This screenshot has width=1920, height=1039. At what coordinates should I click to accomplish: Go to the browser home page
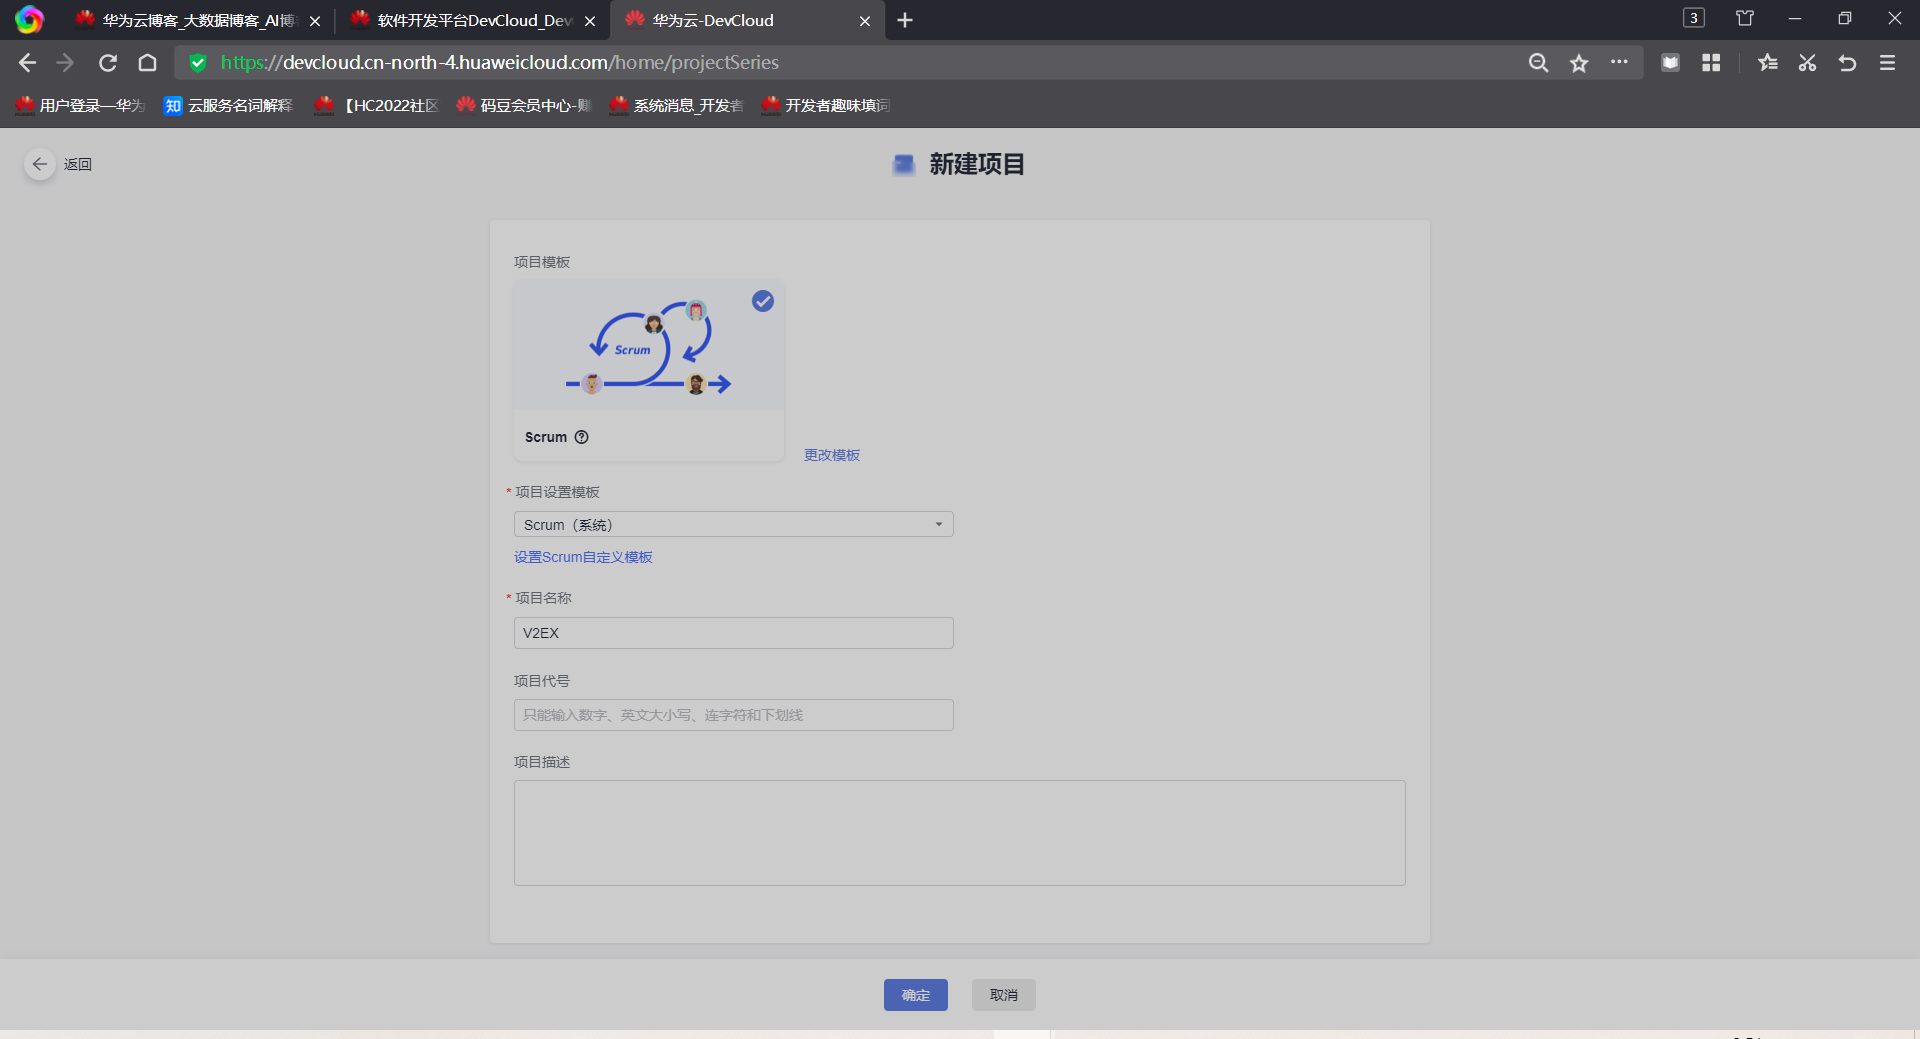(x=148, y=63)
